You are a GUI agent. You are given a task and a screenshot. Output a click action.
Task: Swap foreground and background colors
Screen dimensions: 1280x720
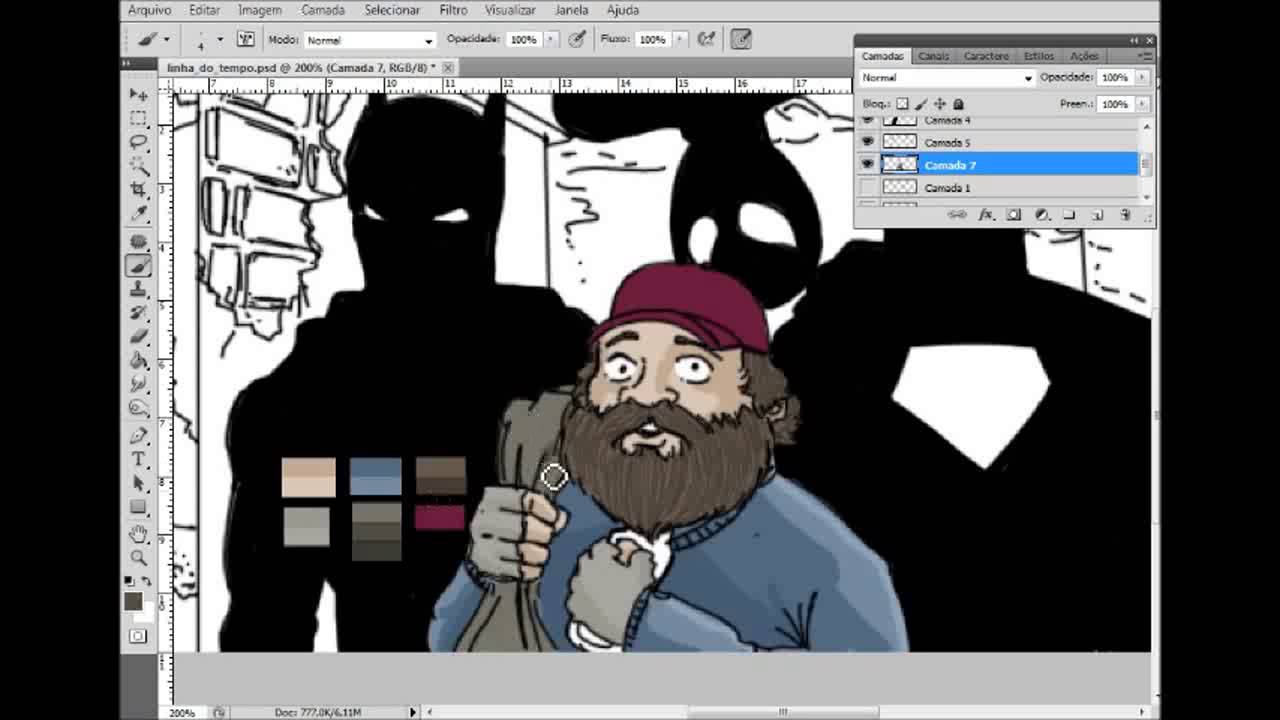coord(146,581)
